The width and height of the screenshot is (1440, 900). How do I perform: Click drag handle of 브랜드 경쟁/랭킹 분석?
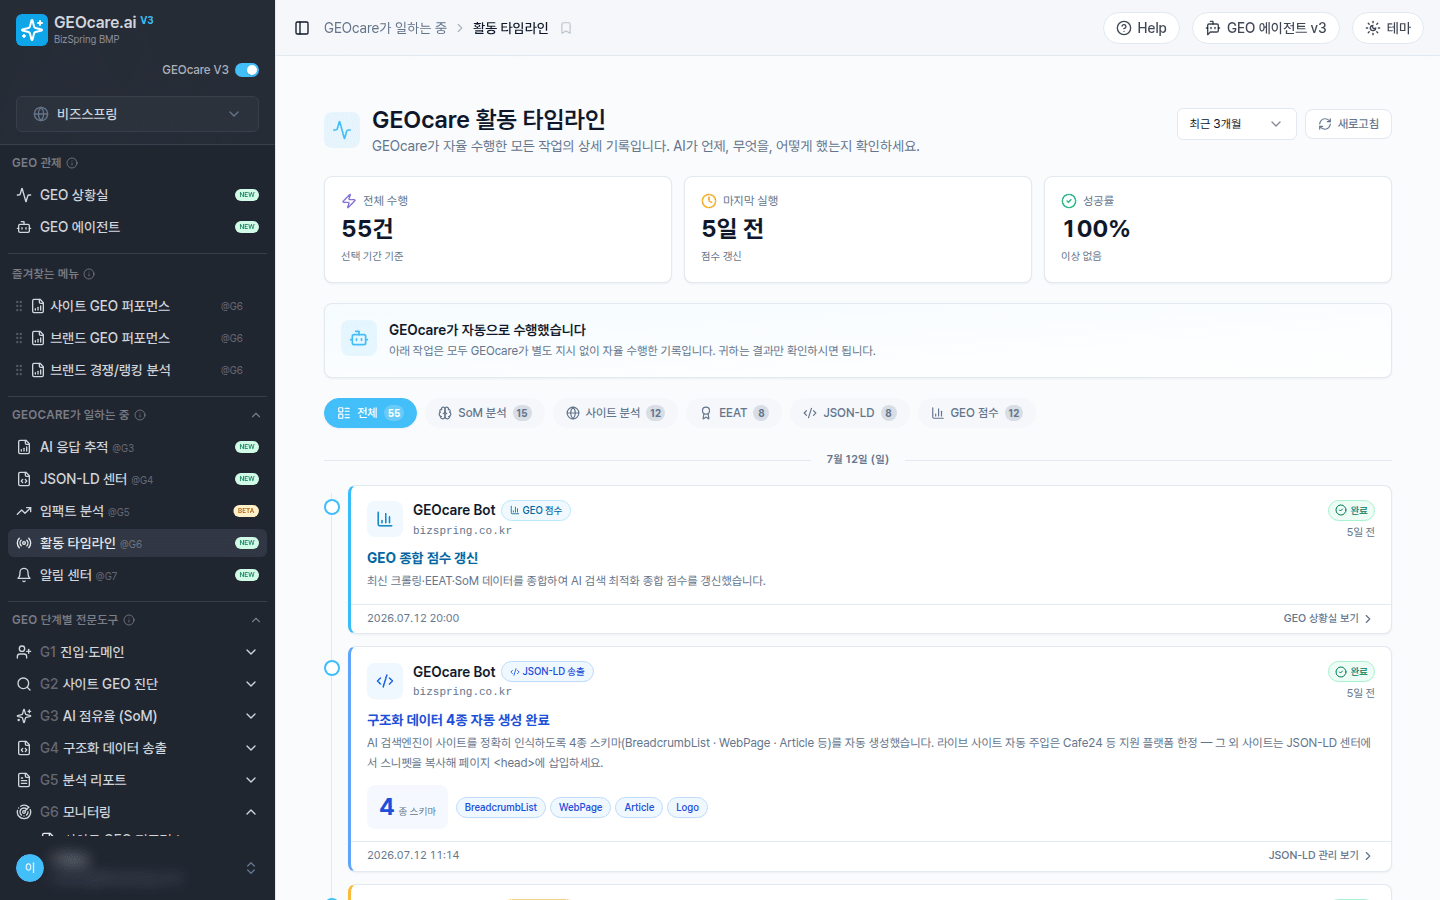coord(19,370)
